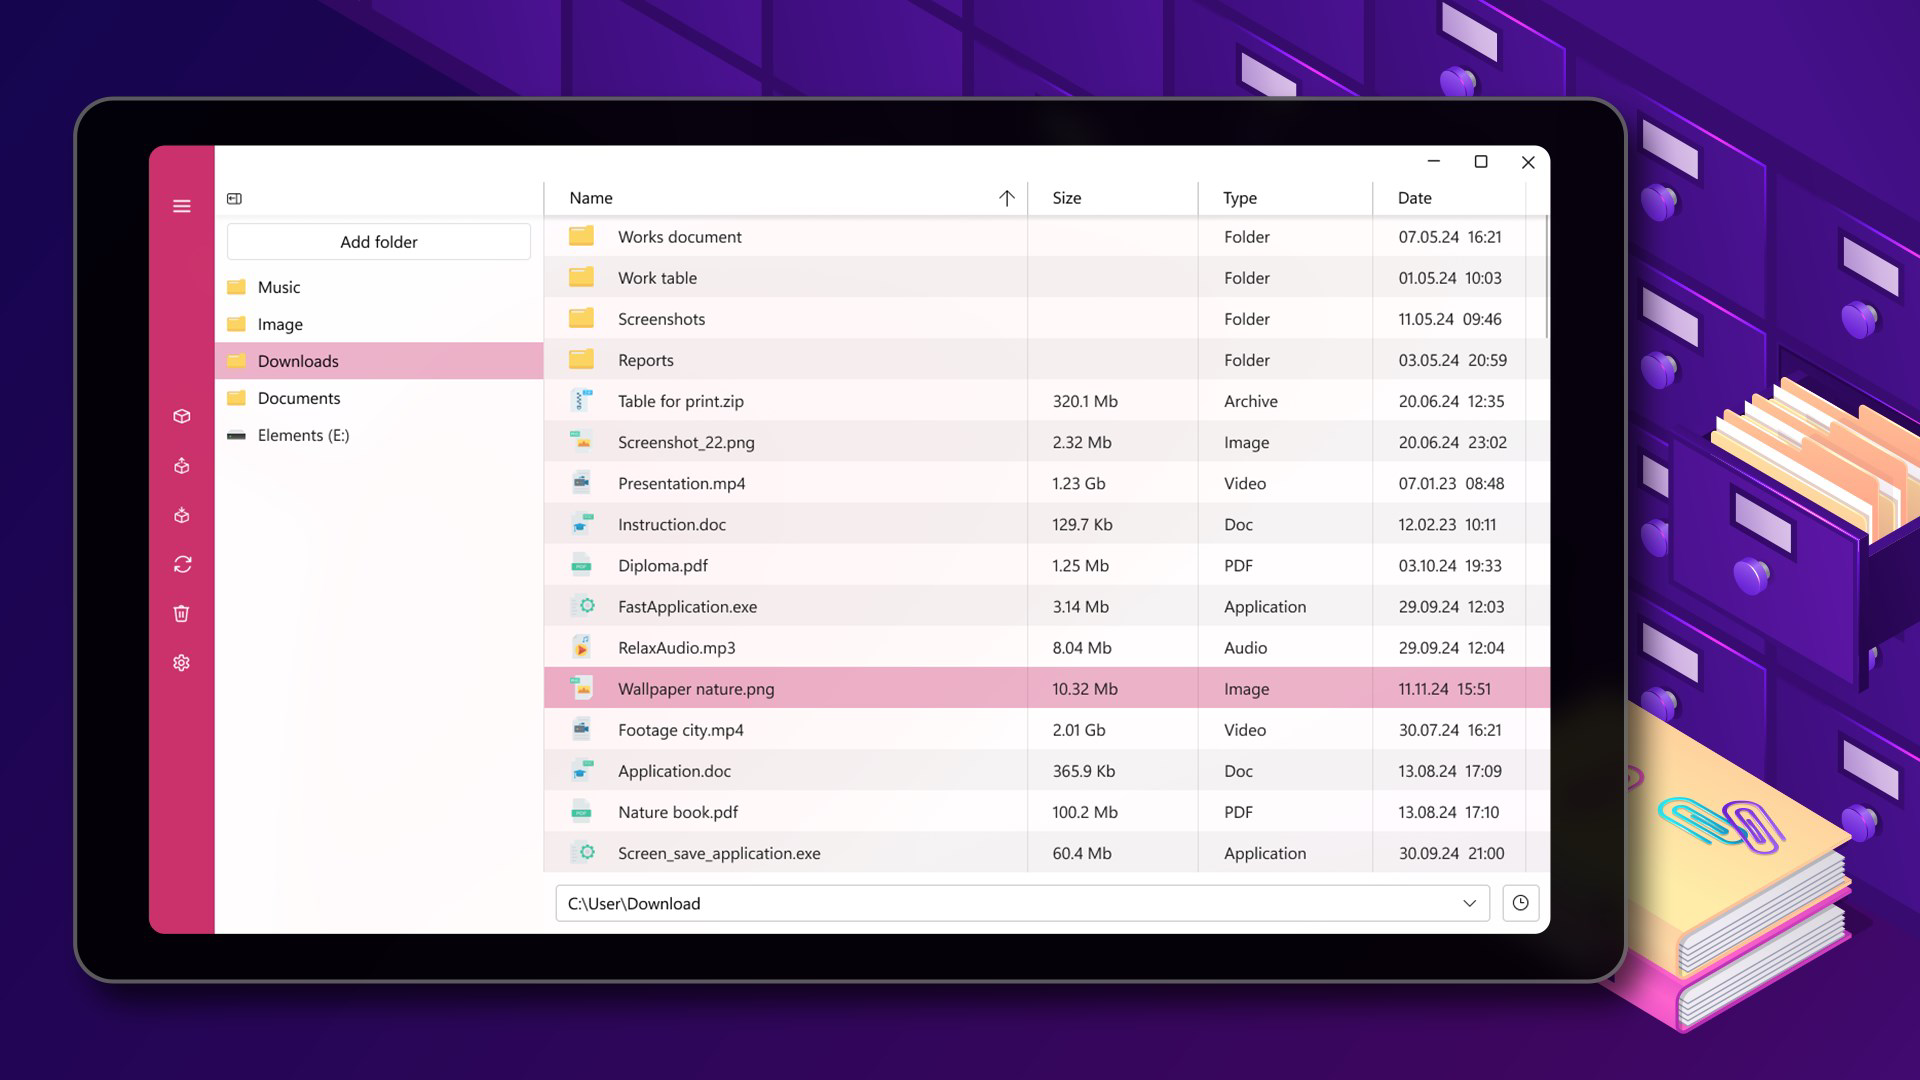Select the Nature book.pdf file name

(x=677, y=812)
